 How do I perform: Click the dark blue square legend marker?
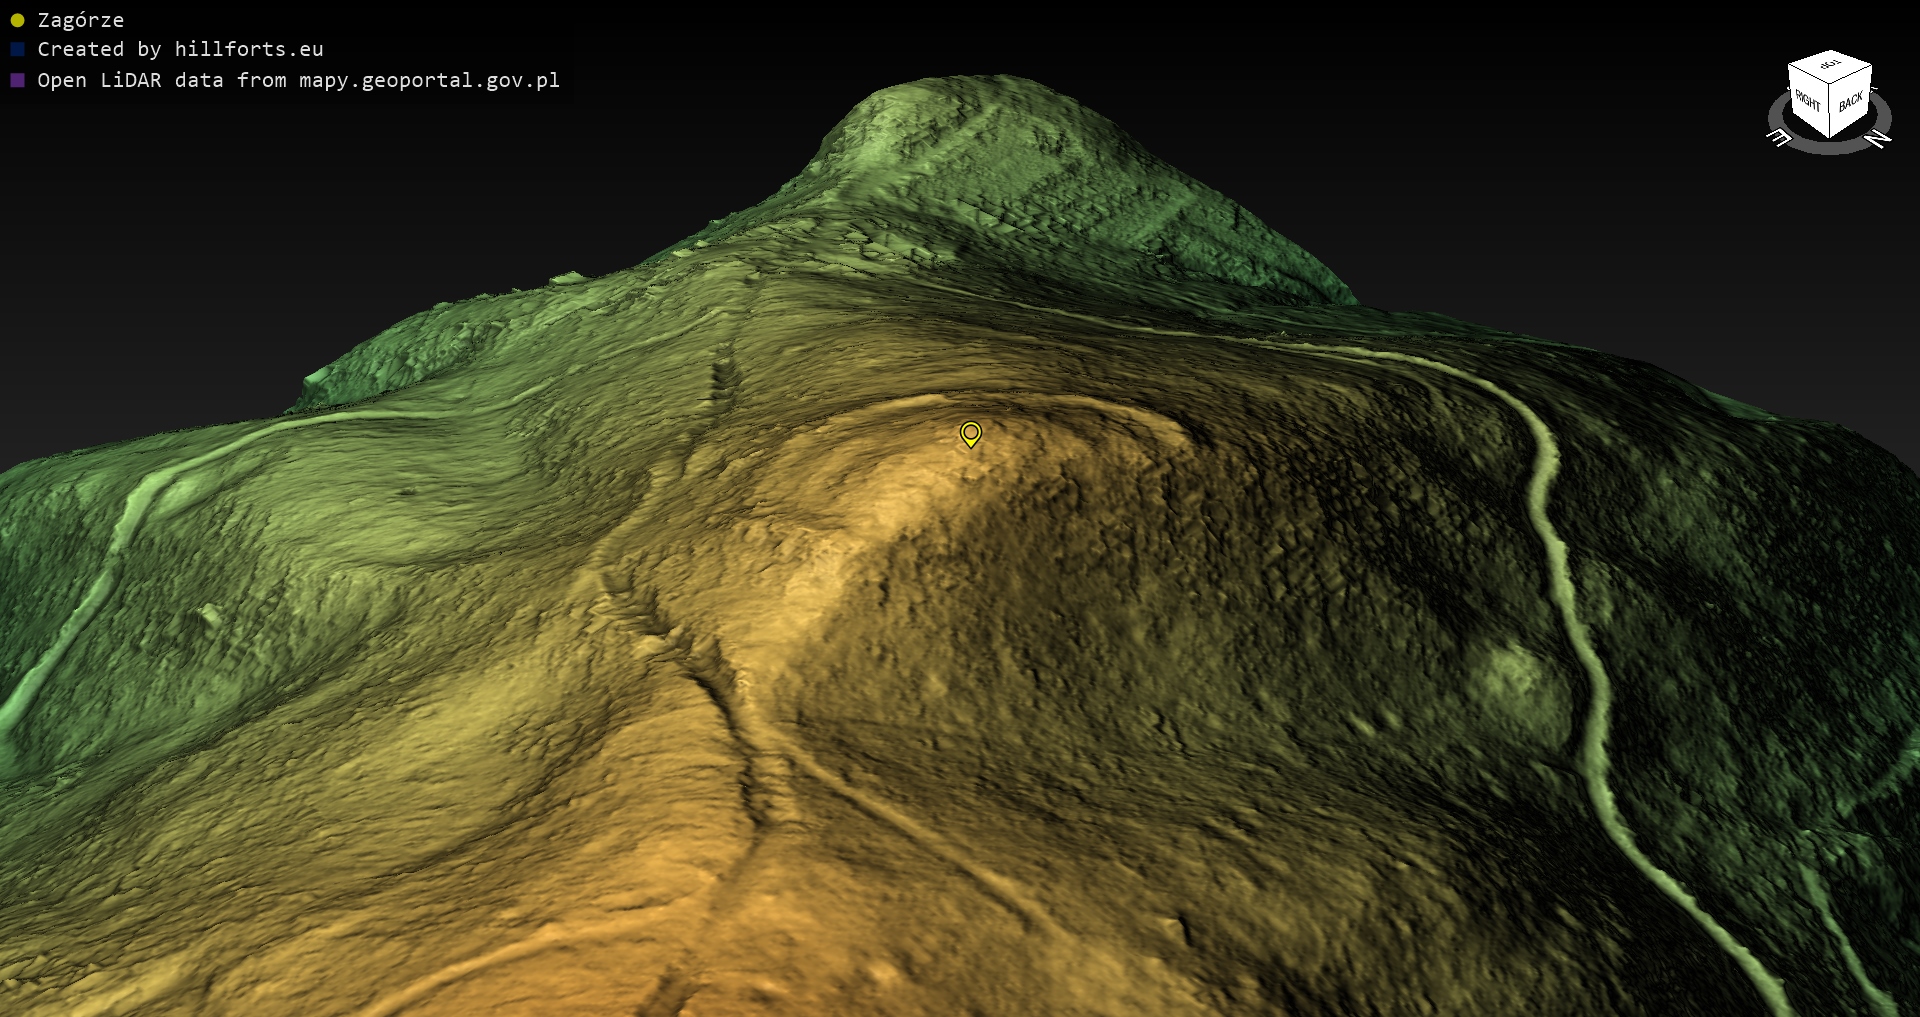(x=17, y=49)
